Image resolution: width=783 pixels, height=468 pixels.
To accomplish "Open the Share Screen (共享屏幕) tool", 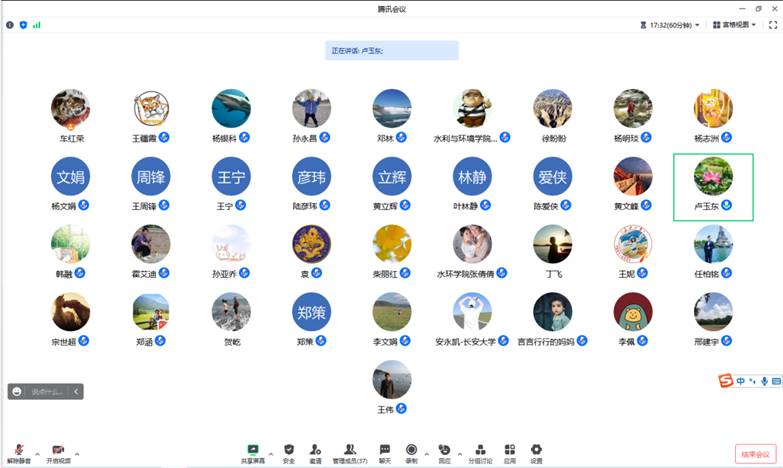I will click(x=254, y=453).
